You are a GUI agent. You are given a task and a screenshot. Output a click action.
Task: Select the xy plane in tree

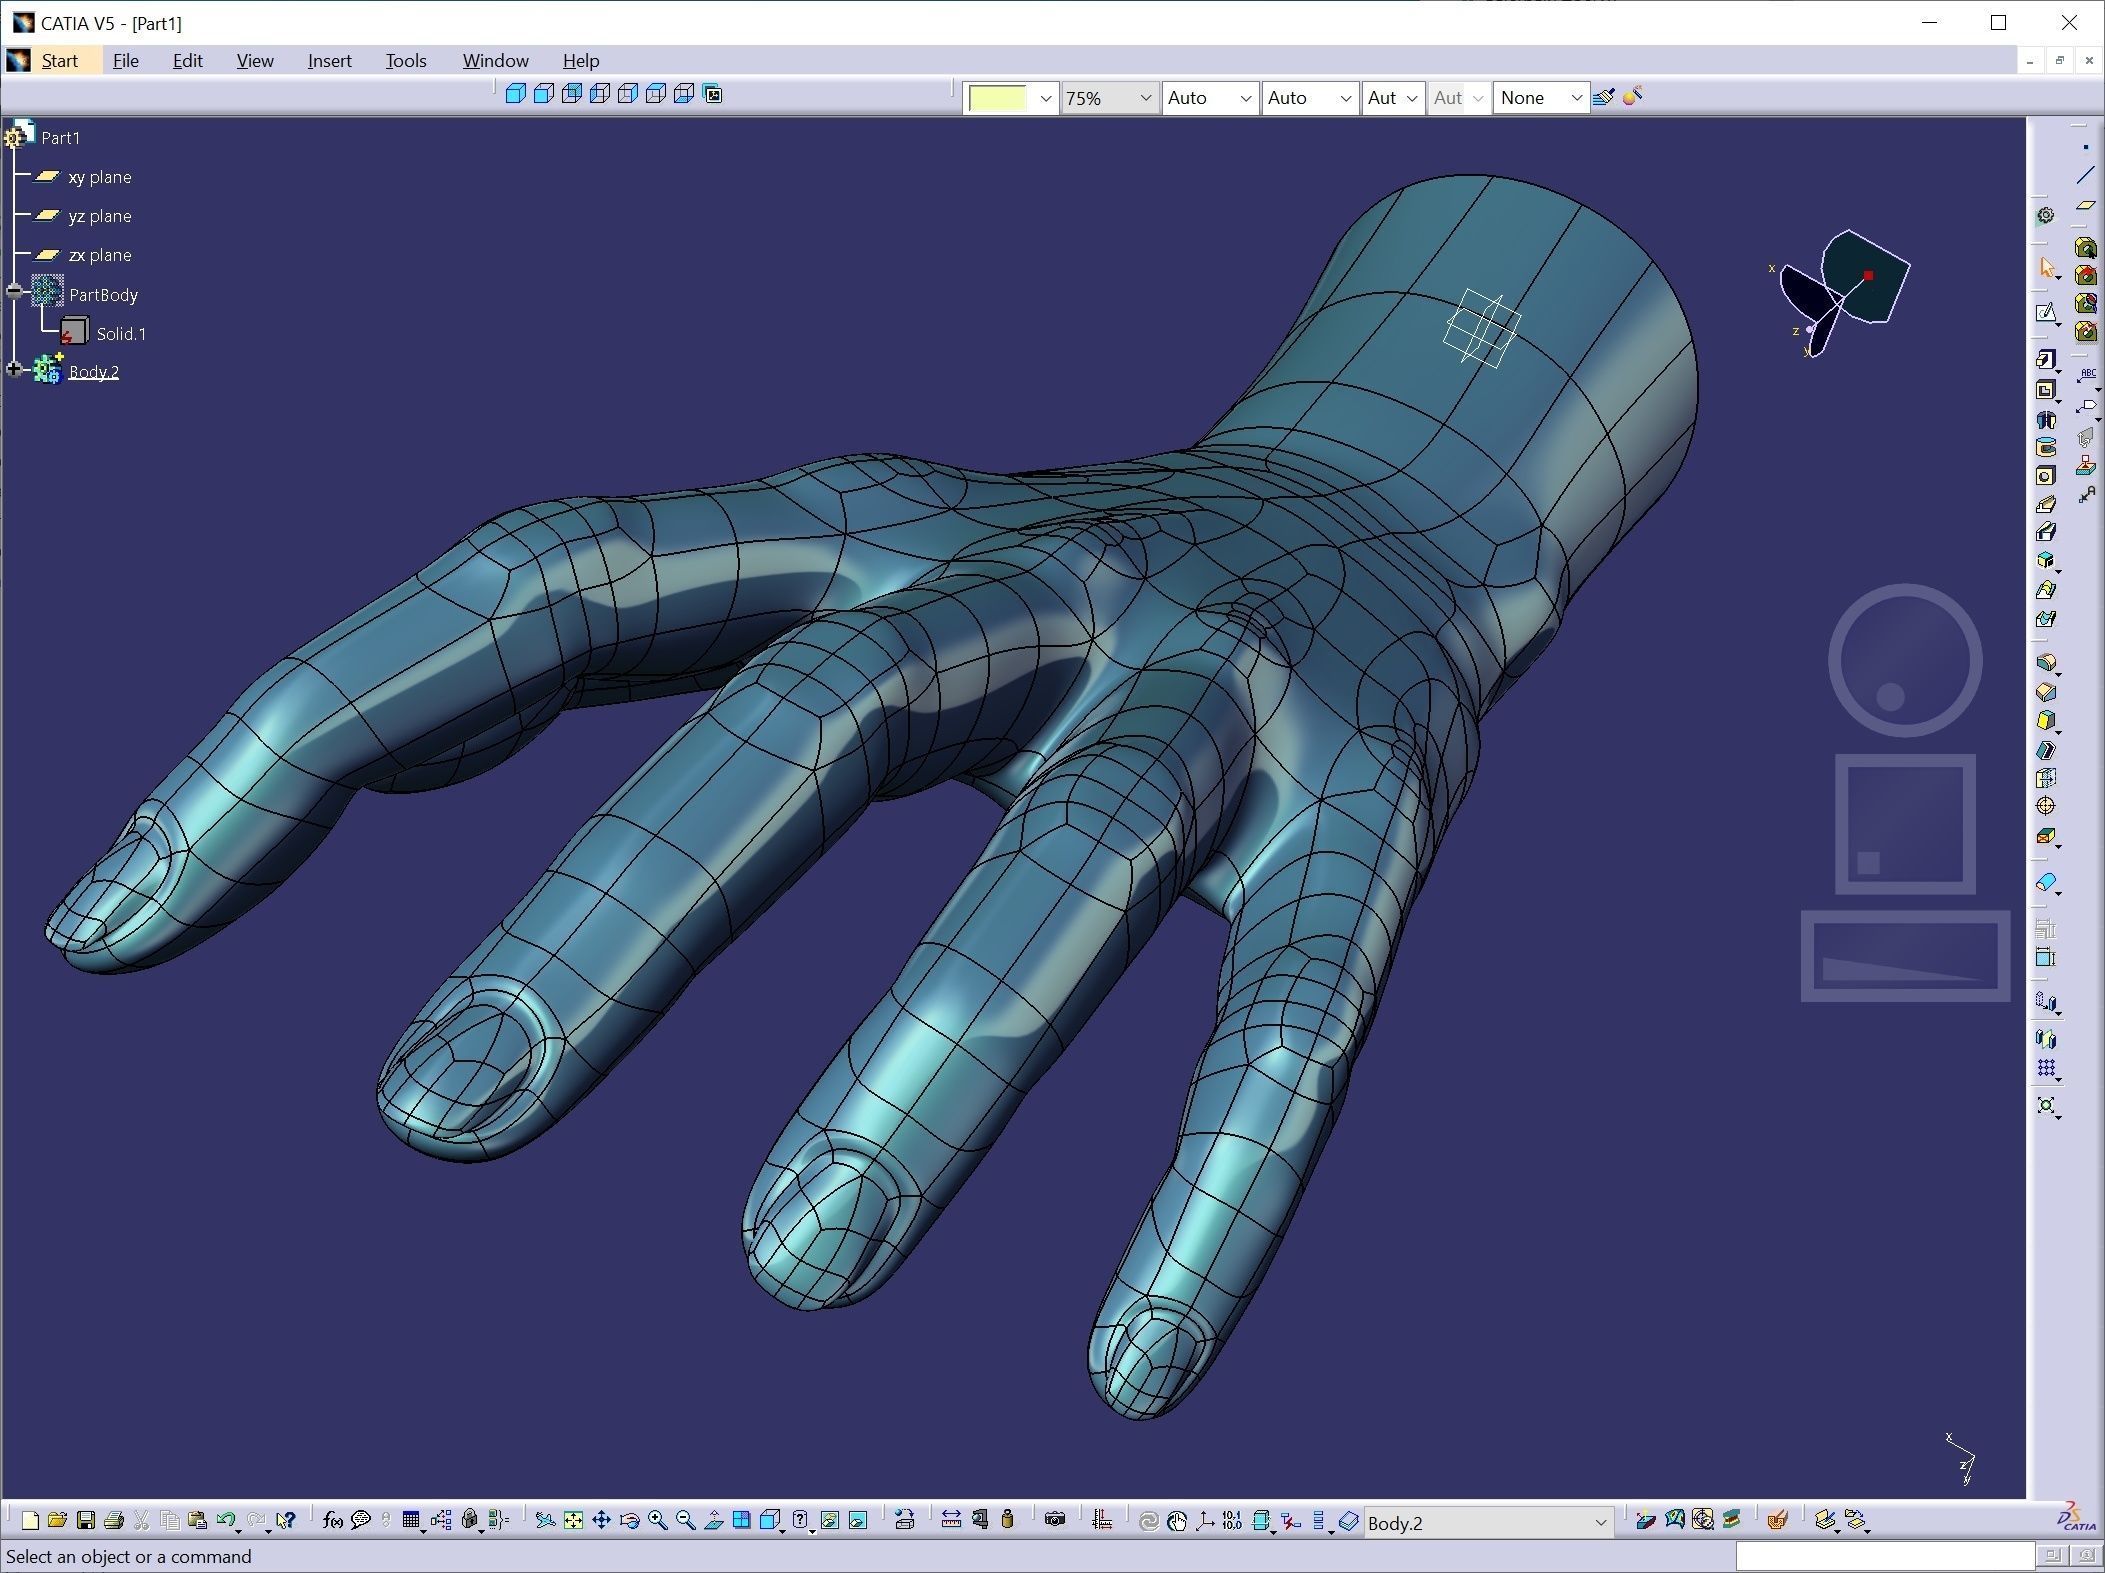99,177
